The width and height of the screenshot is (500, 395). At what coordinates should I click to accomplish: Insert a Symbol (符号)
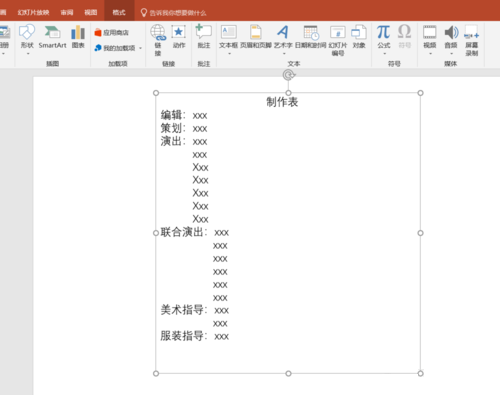(404, 36)
